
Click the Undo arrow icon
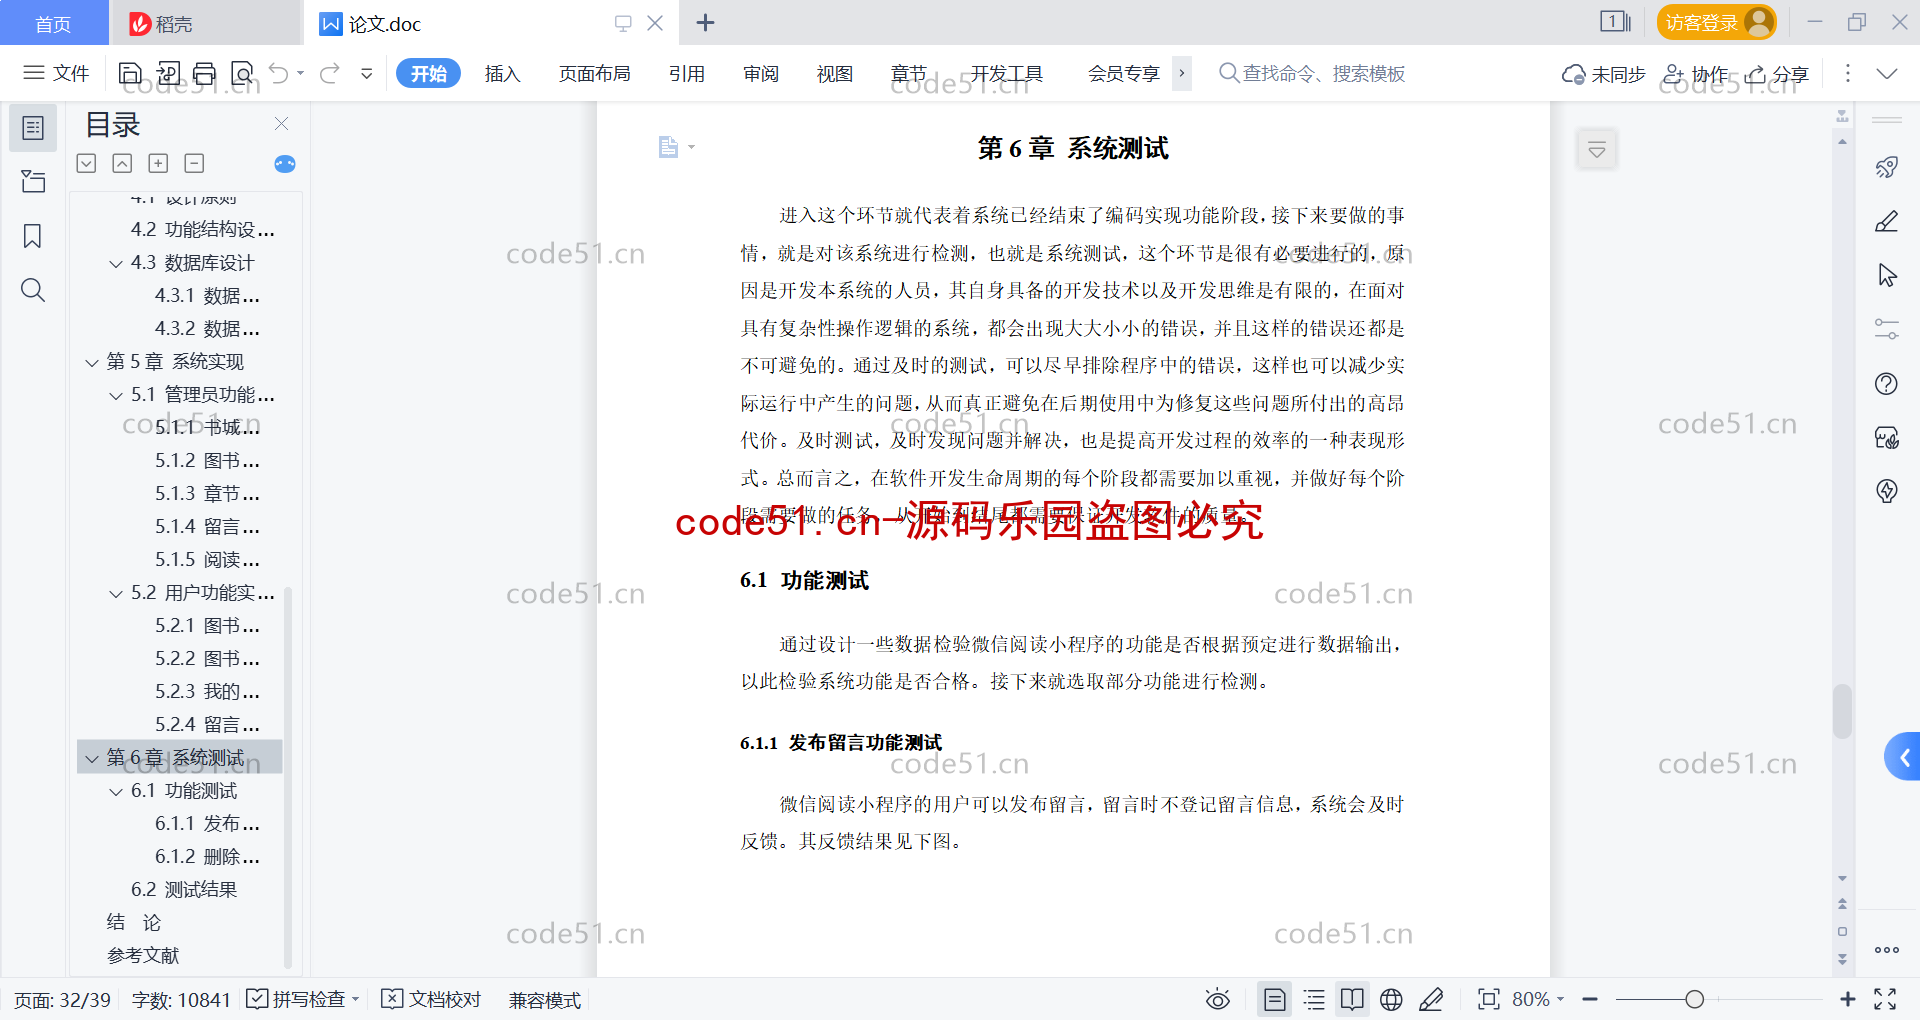pyautogui.click(x=279, y=73)
